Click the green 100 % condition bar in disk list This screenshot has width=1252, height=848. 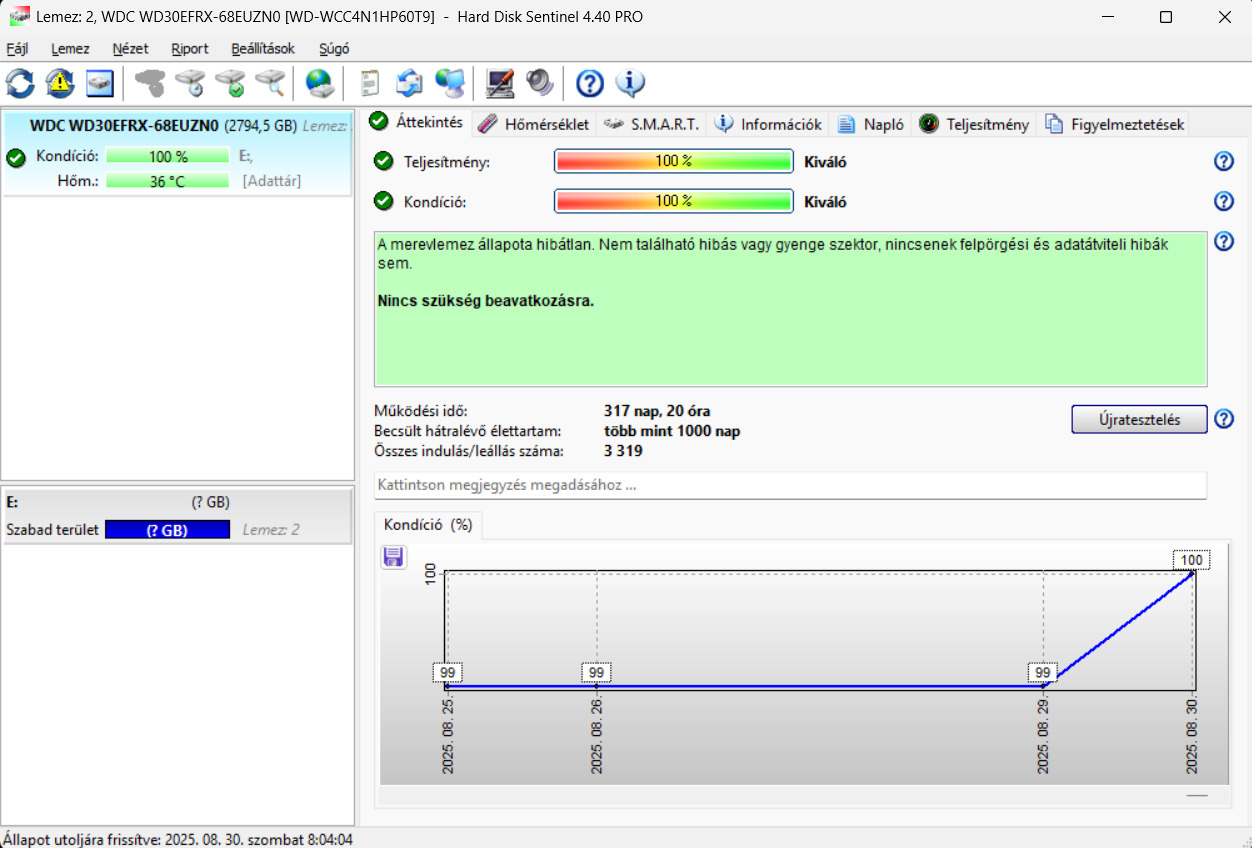(x=168, y=156)
